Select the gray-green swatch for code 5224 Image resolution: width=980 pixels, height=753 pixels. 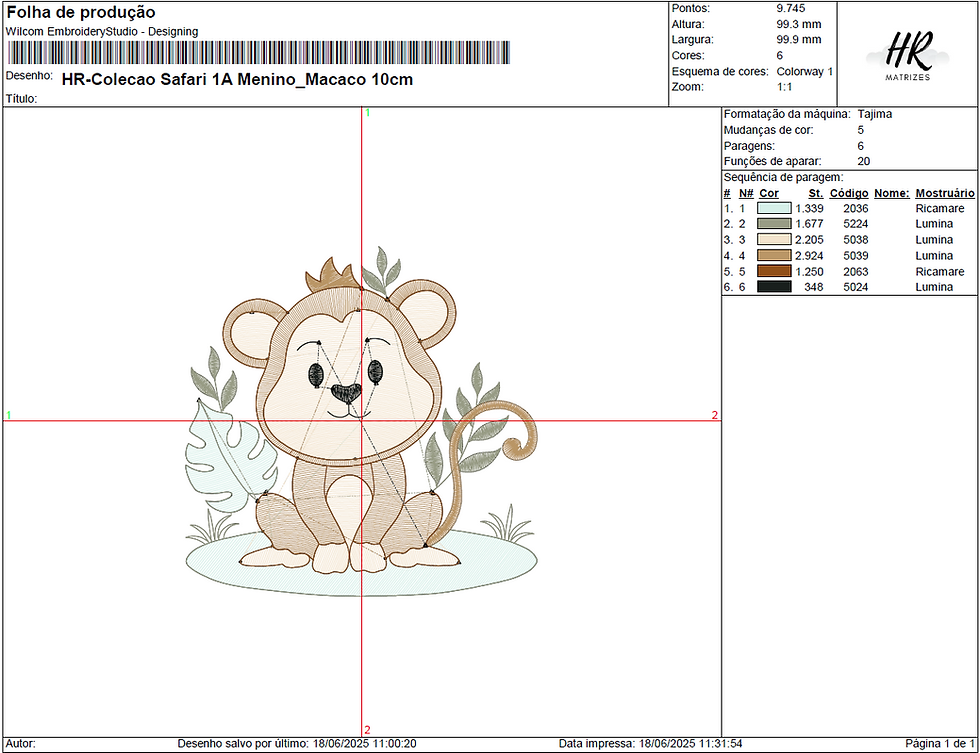click(774, 224)
